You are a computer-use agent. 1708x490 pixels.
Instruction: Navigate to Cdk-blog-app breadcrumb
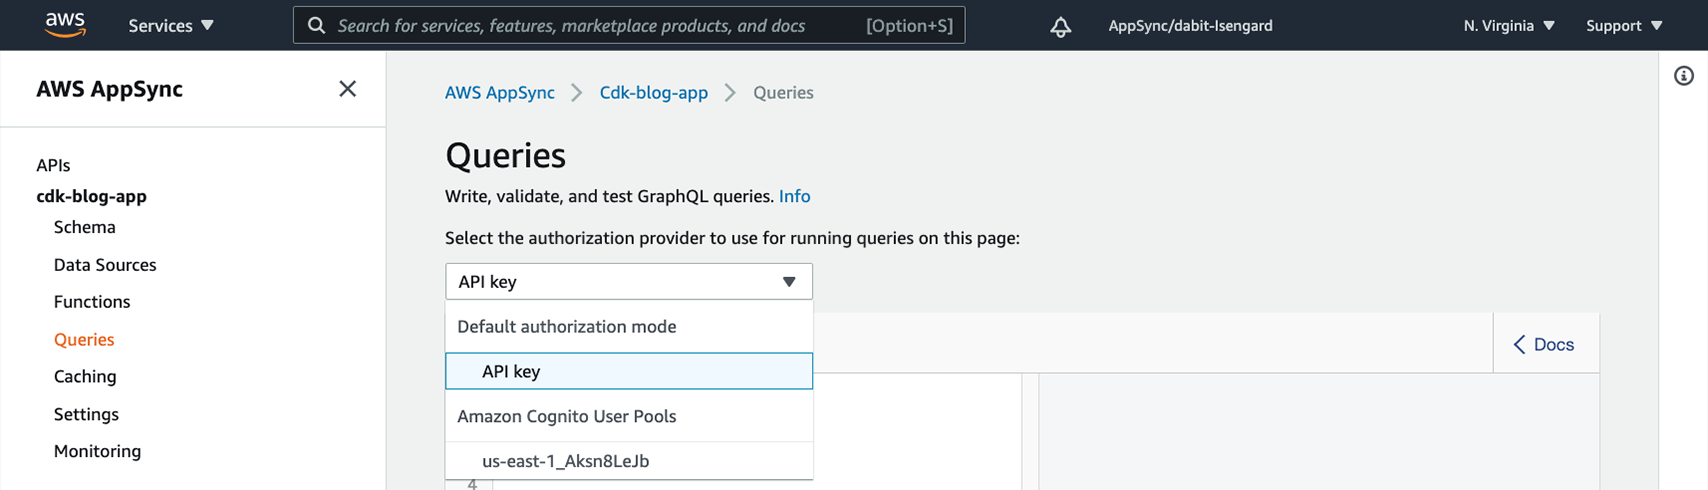[653, 92]
